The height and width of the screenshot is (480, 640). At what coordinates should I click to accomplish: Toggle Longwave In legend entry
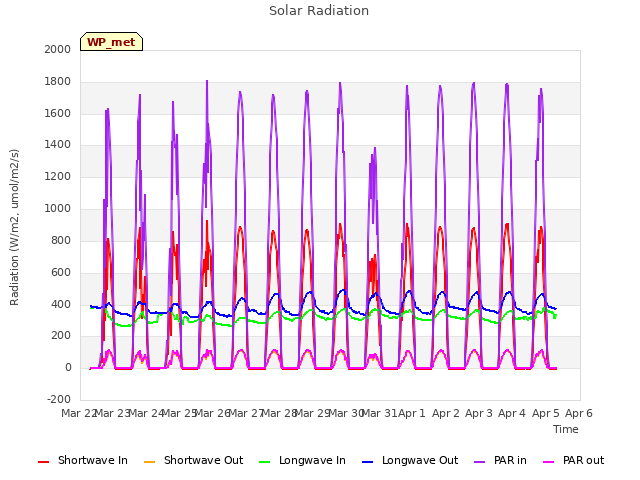(x=302, y=460)
